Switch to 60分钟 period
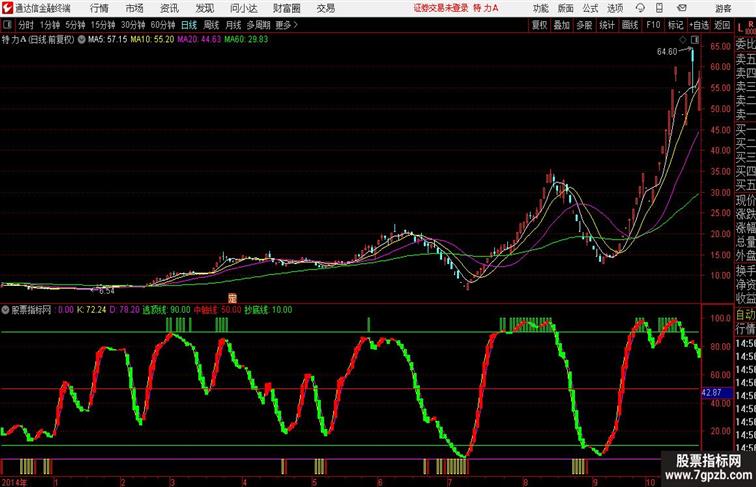 [x=163, y=25]
